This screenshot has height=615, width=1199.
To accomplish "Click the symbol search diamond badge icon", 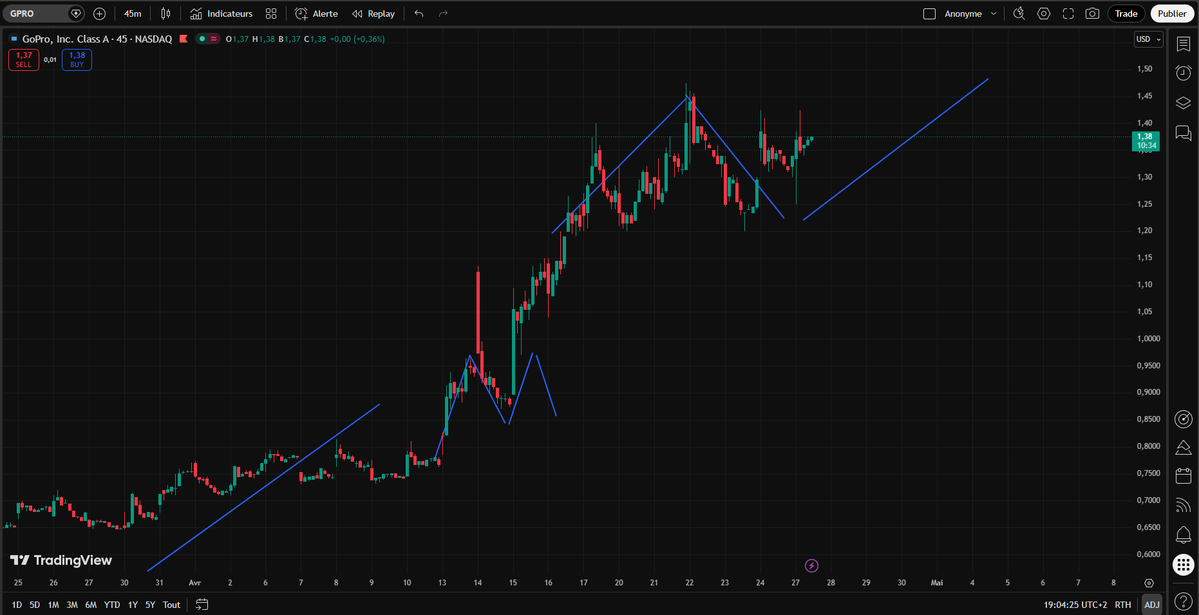I will pyautogui.click(x=75, y=14).
